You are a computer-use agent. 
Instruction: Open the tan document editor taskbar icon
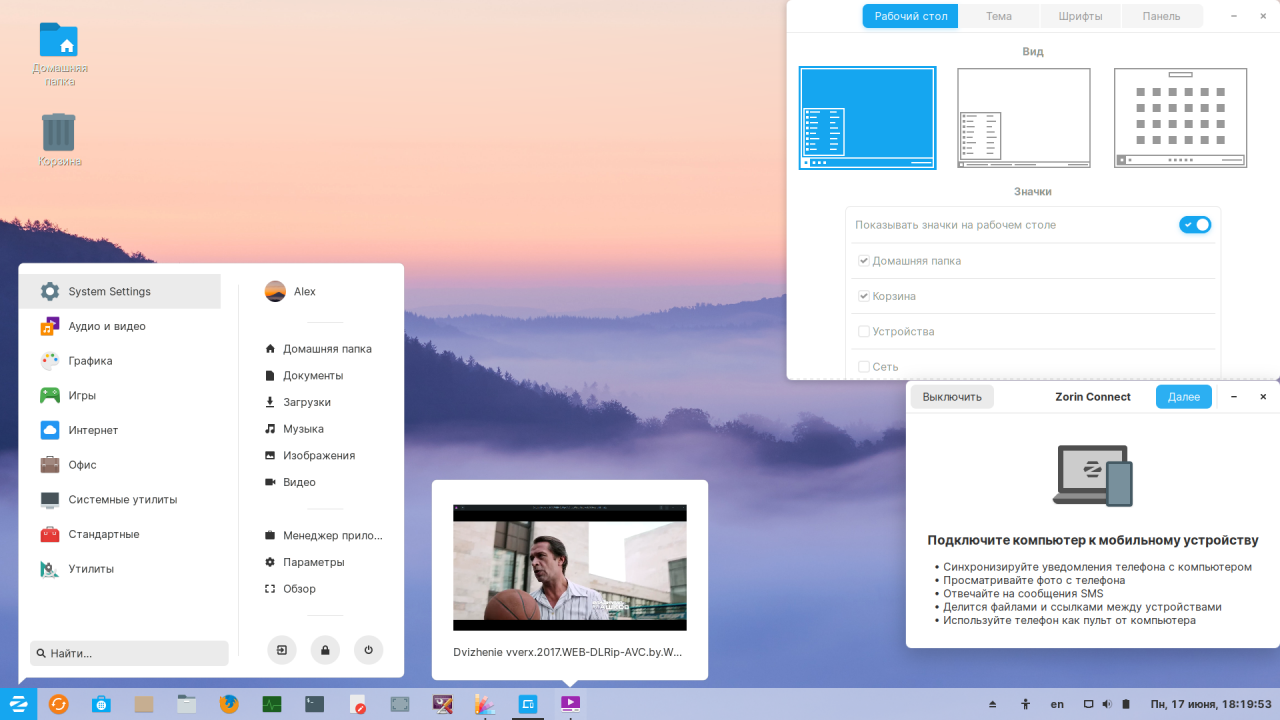(144, 704)
